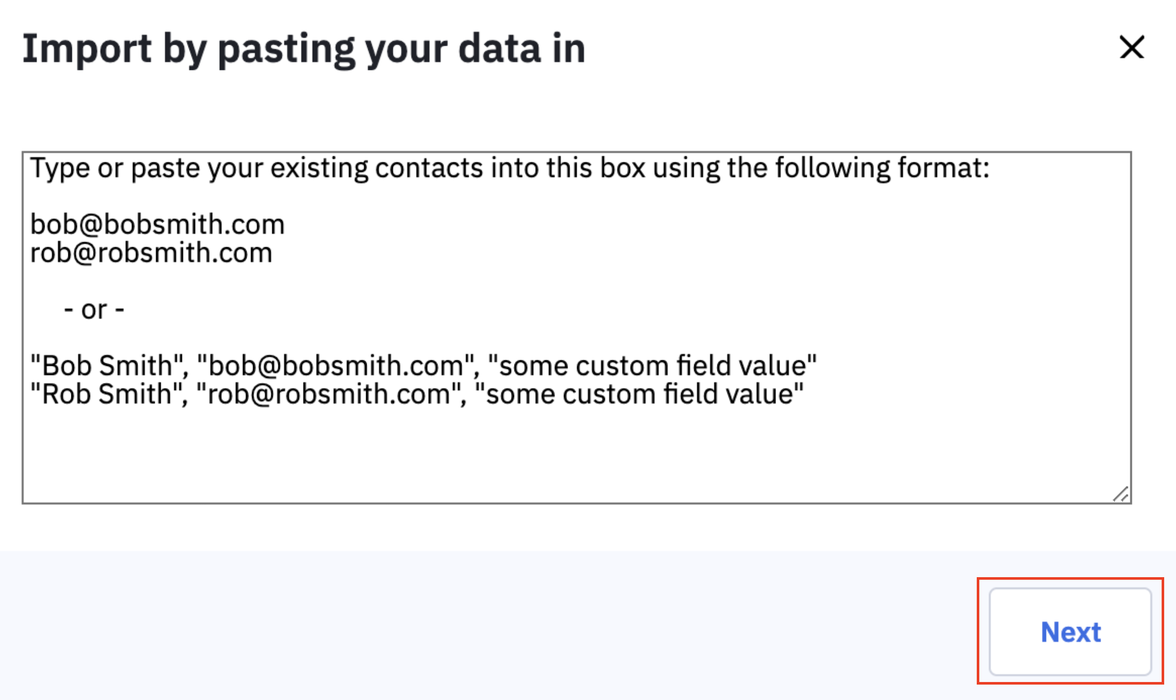
Task: Click the '- or -' placeholder text
Action: point(94,309)
